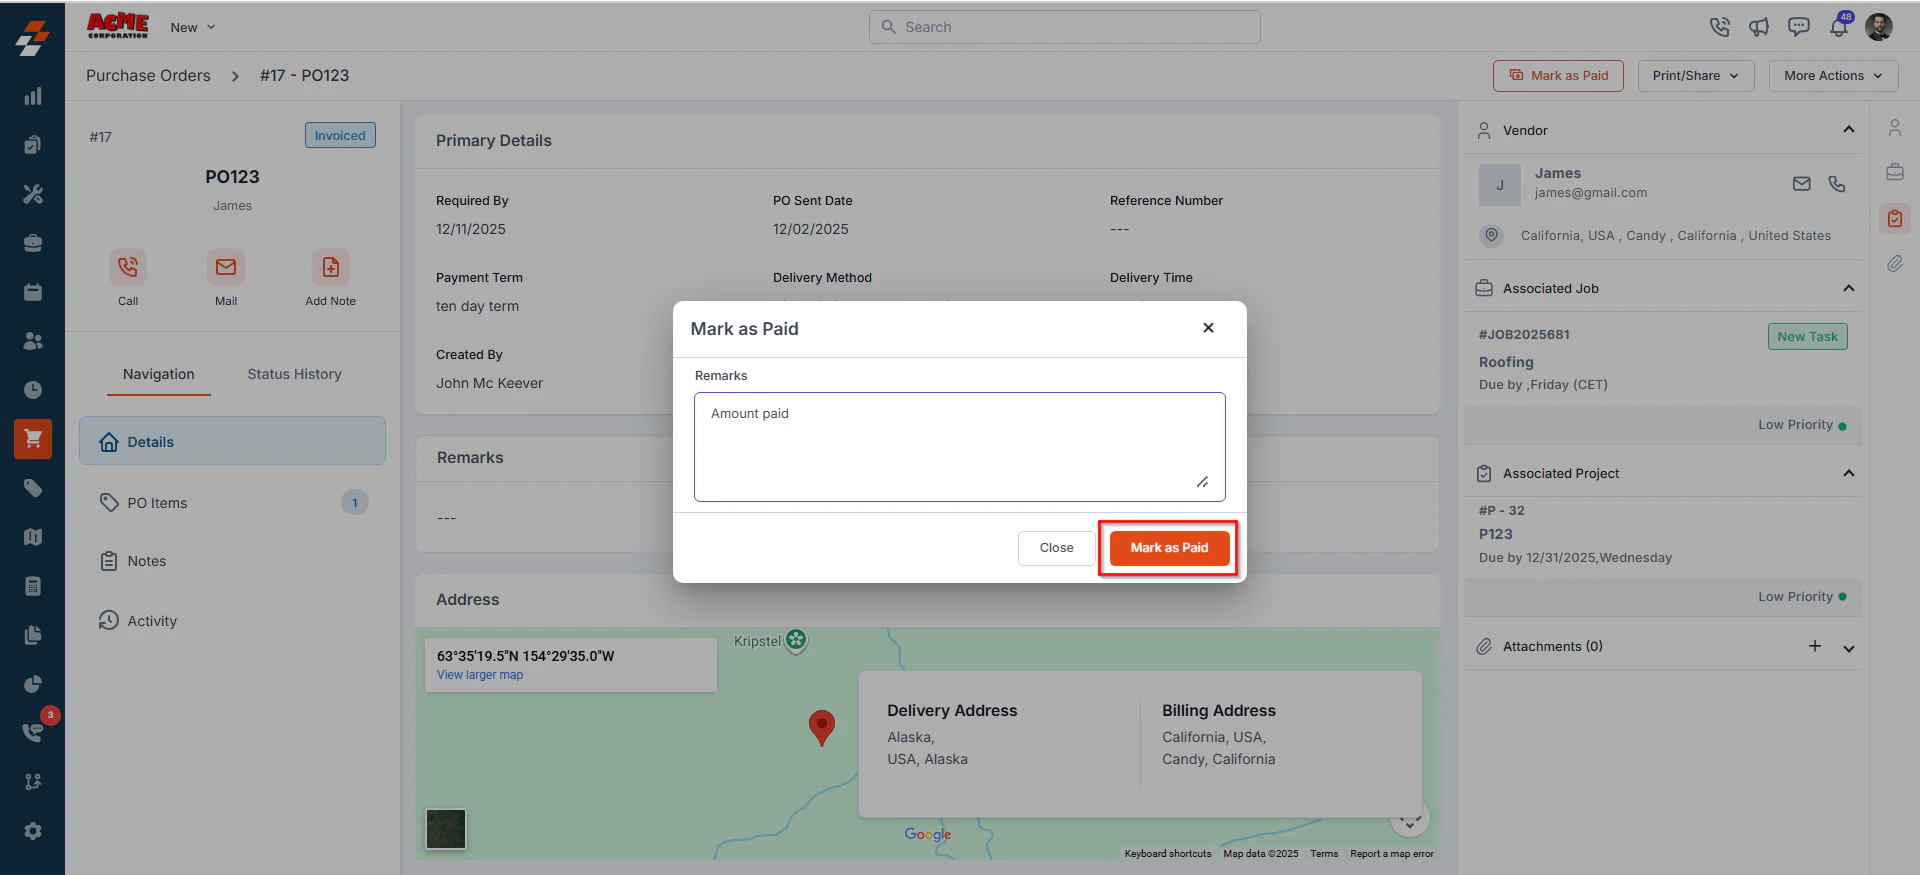The width and height of the screenshot is (1920, 875).
Task: Click the Mail icon under PO123
Action: (x=226, y=267)
